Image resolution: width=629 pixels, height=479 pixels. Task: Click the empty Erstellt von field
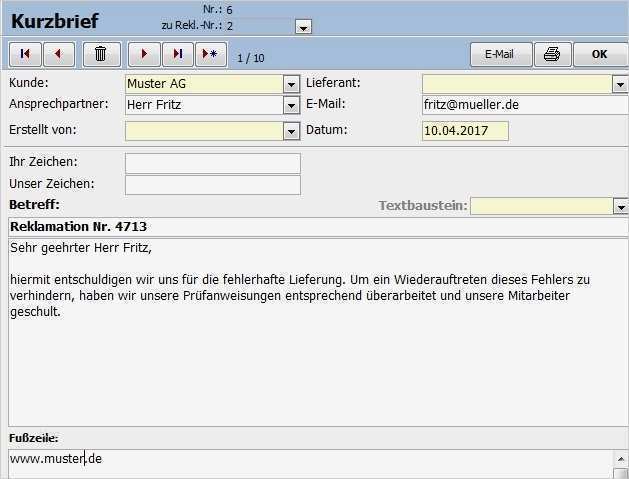pos(204,131)
